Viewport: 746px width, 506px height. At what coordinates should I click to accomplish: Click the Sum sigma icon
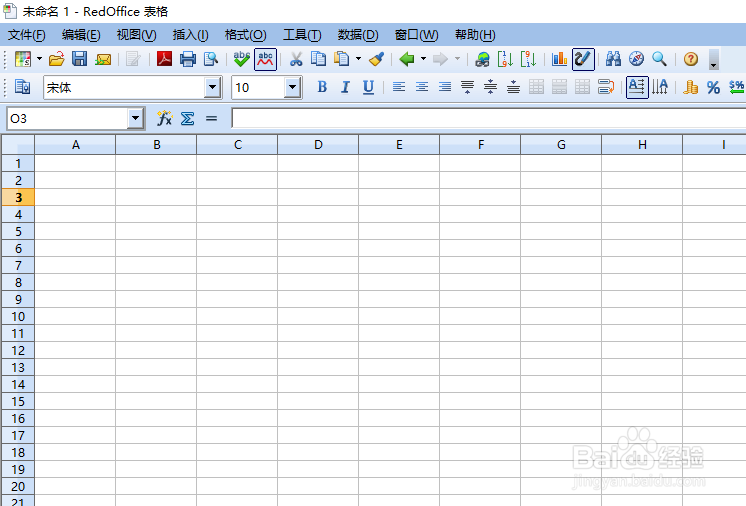[187, 118]
